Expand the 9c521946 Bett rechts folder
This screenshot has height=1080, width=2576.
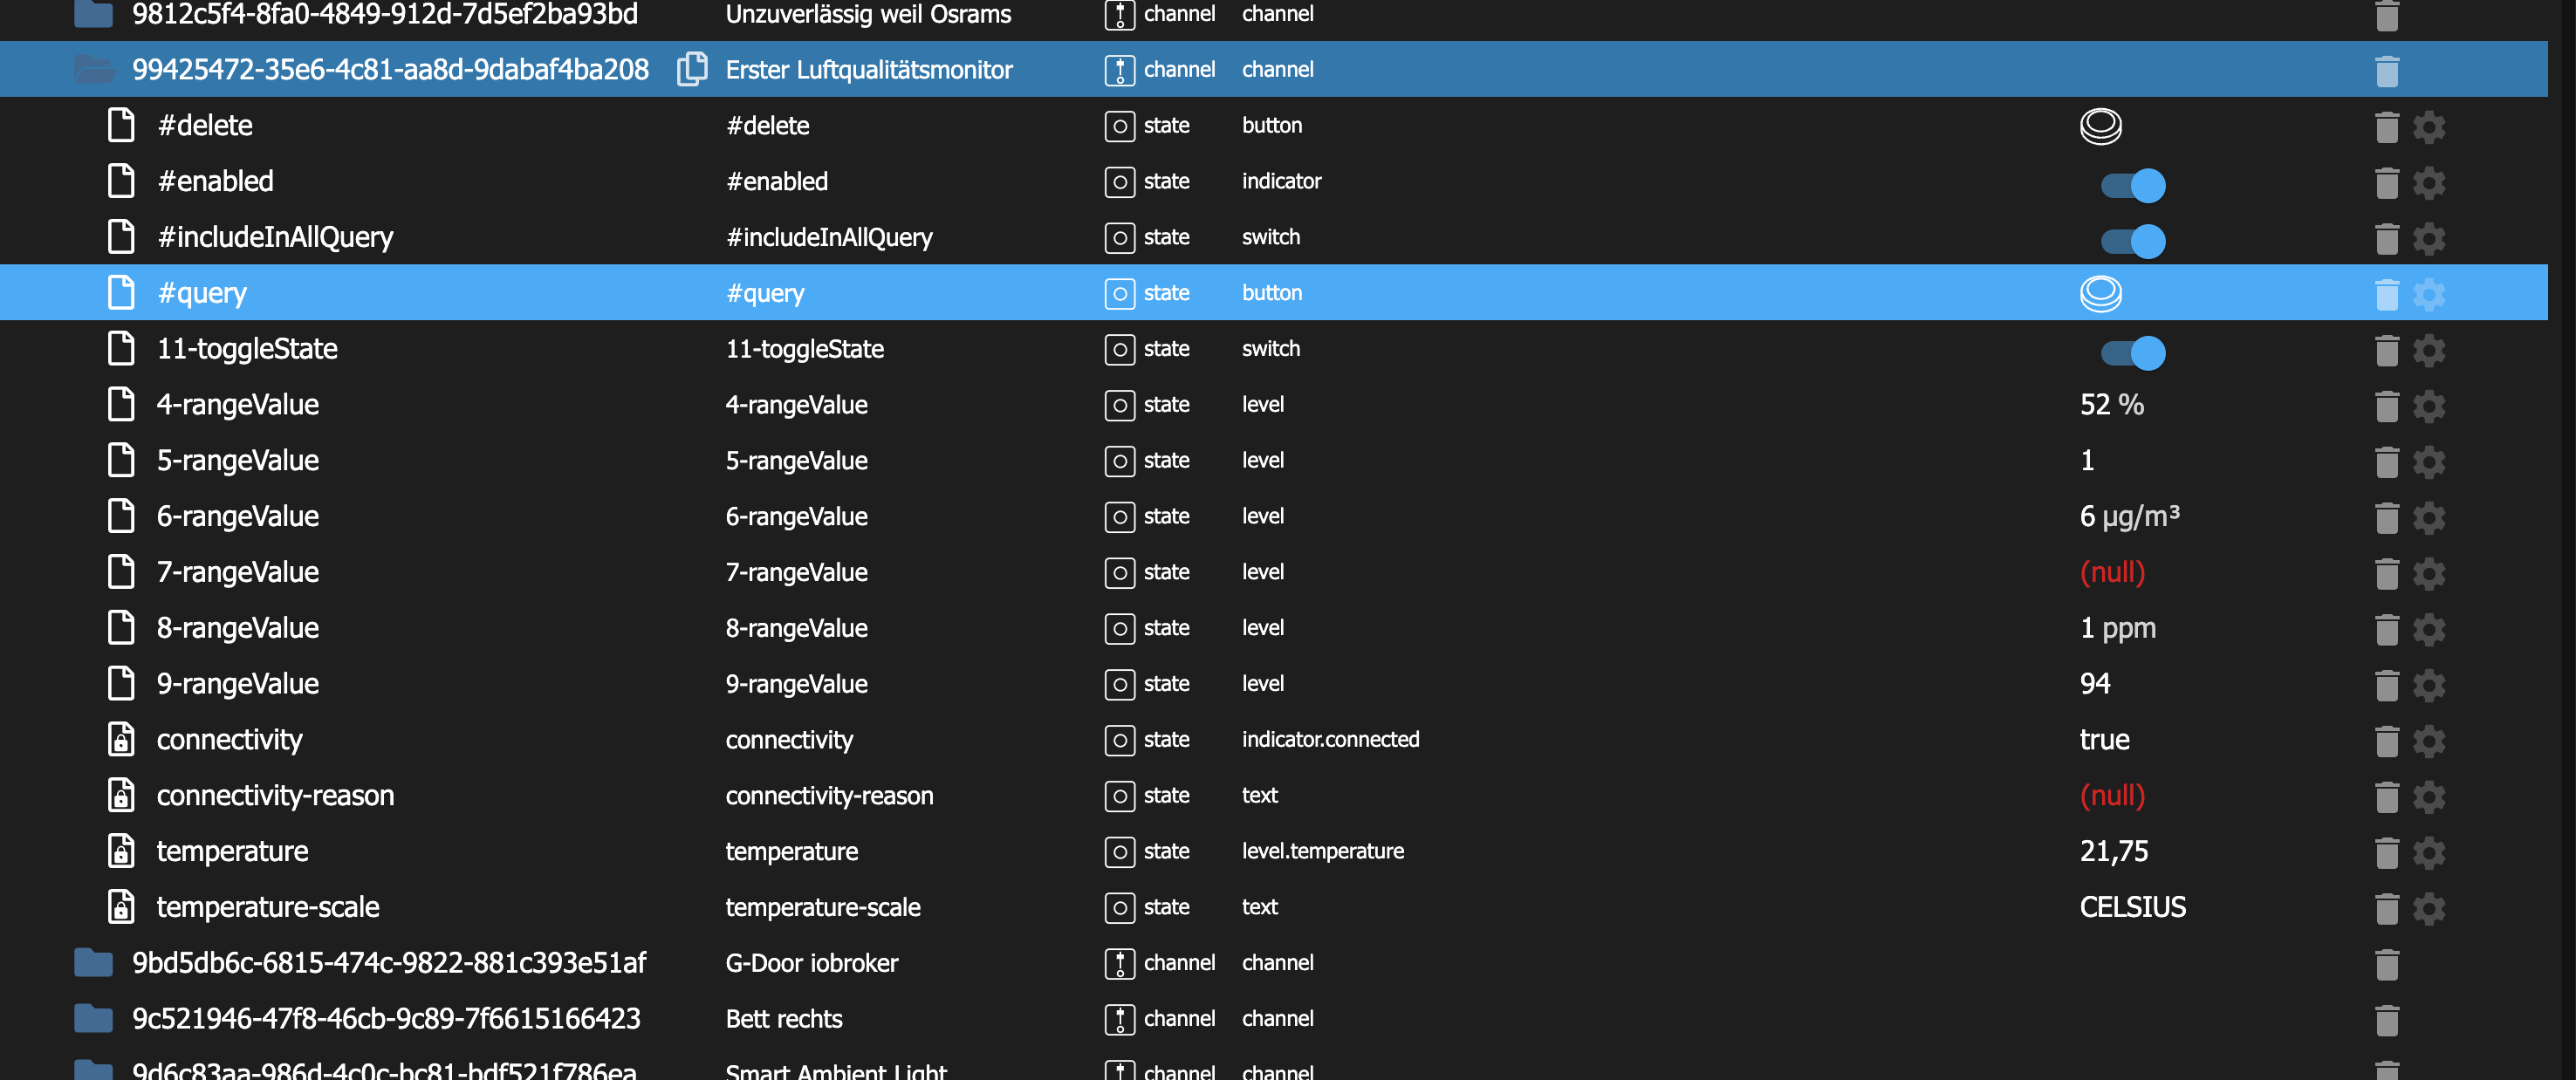point(94,1018)
